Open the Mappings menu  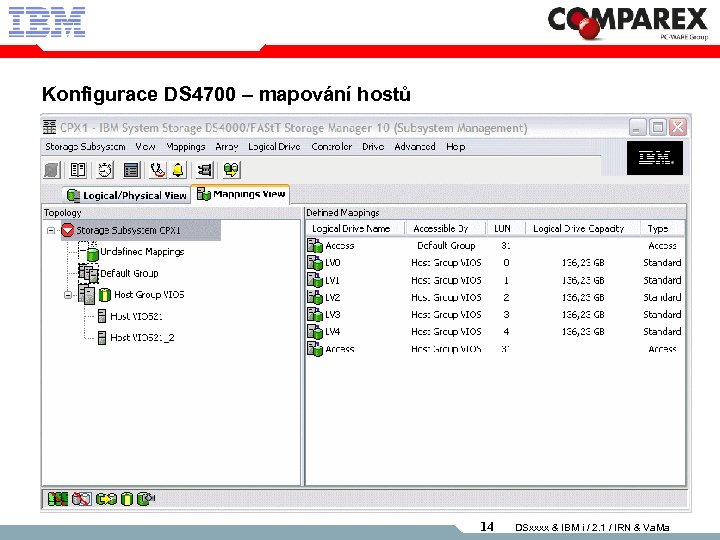(186, 147)
